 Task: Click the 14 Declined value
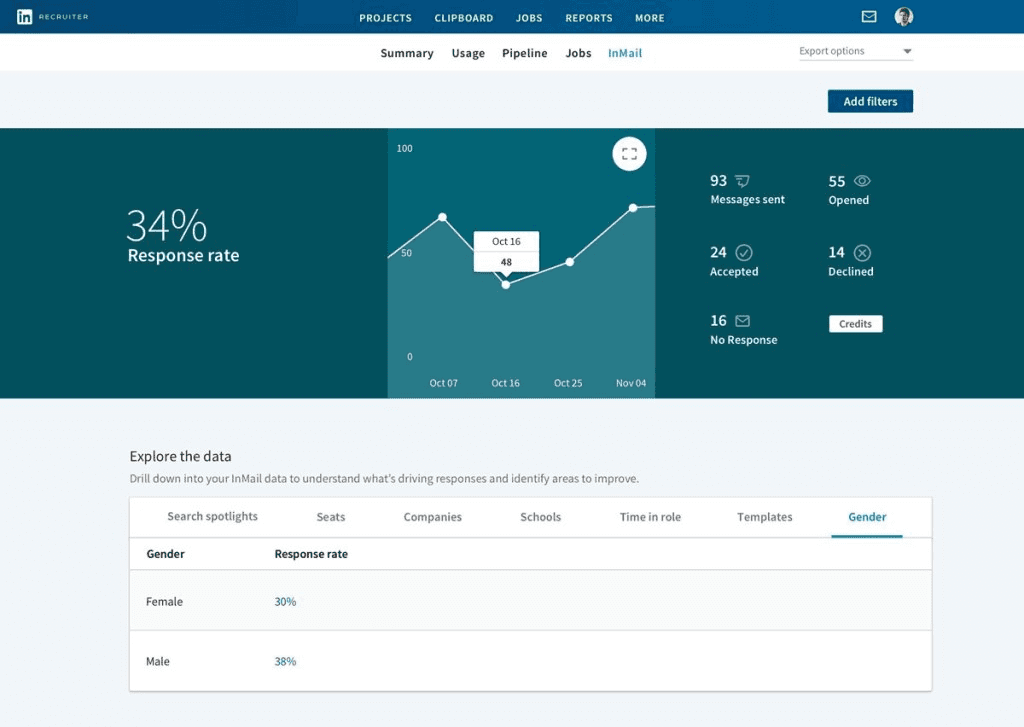837,252
